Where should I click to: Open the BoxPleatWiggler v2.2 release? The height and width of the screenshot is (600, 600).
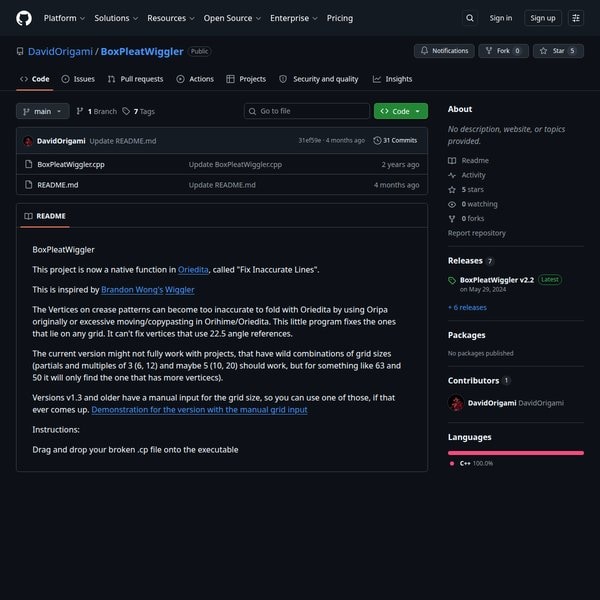click(x=497, y=280)
